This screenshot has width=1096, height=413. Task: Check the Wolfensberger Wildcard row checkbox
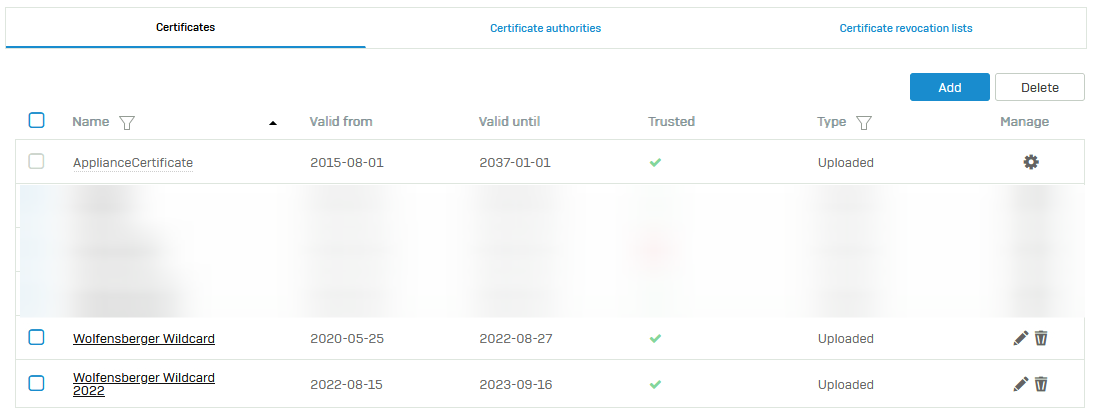[36, 338]
